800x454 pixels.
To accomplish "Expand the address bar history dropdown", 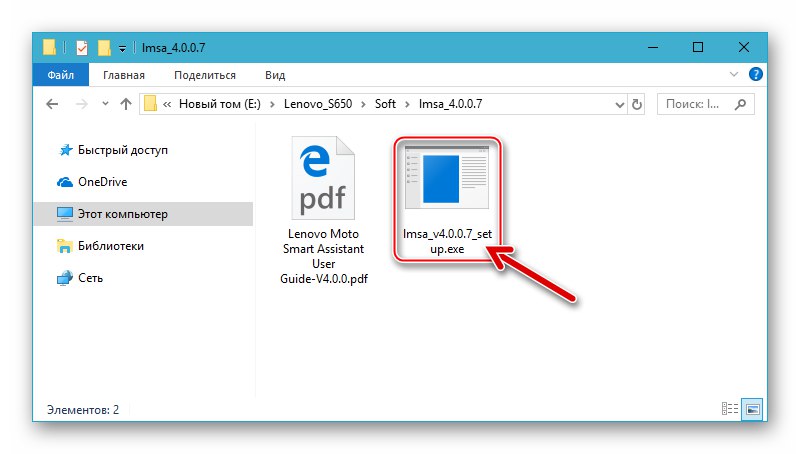I will [619, 105].
